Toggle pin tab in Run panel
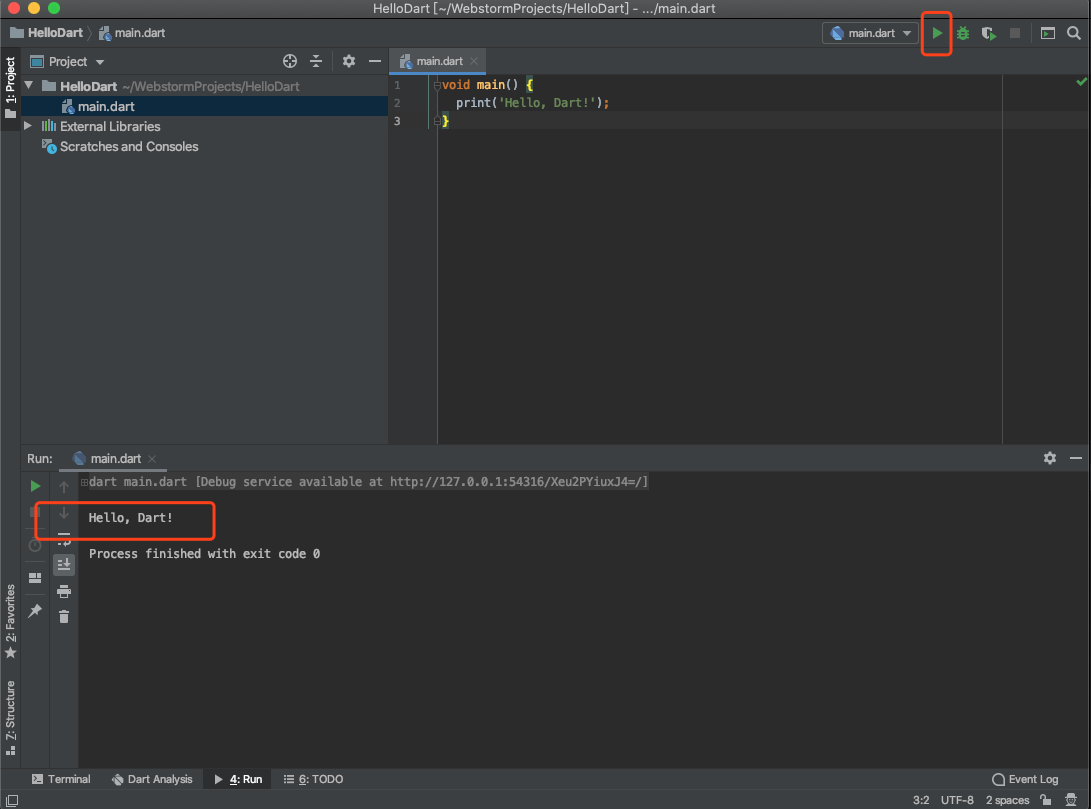 pyautogui.click(x=35, y=611)
